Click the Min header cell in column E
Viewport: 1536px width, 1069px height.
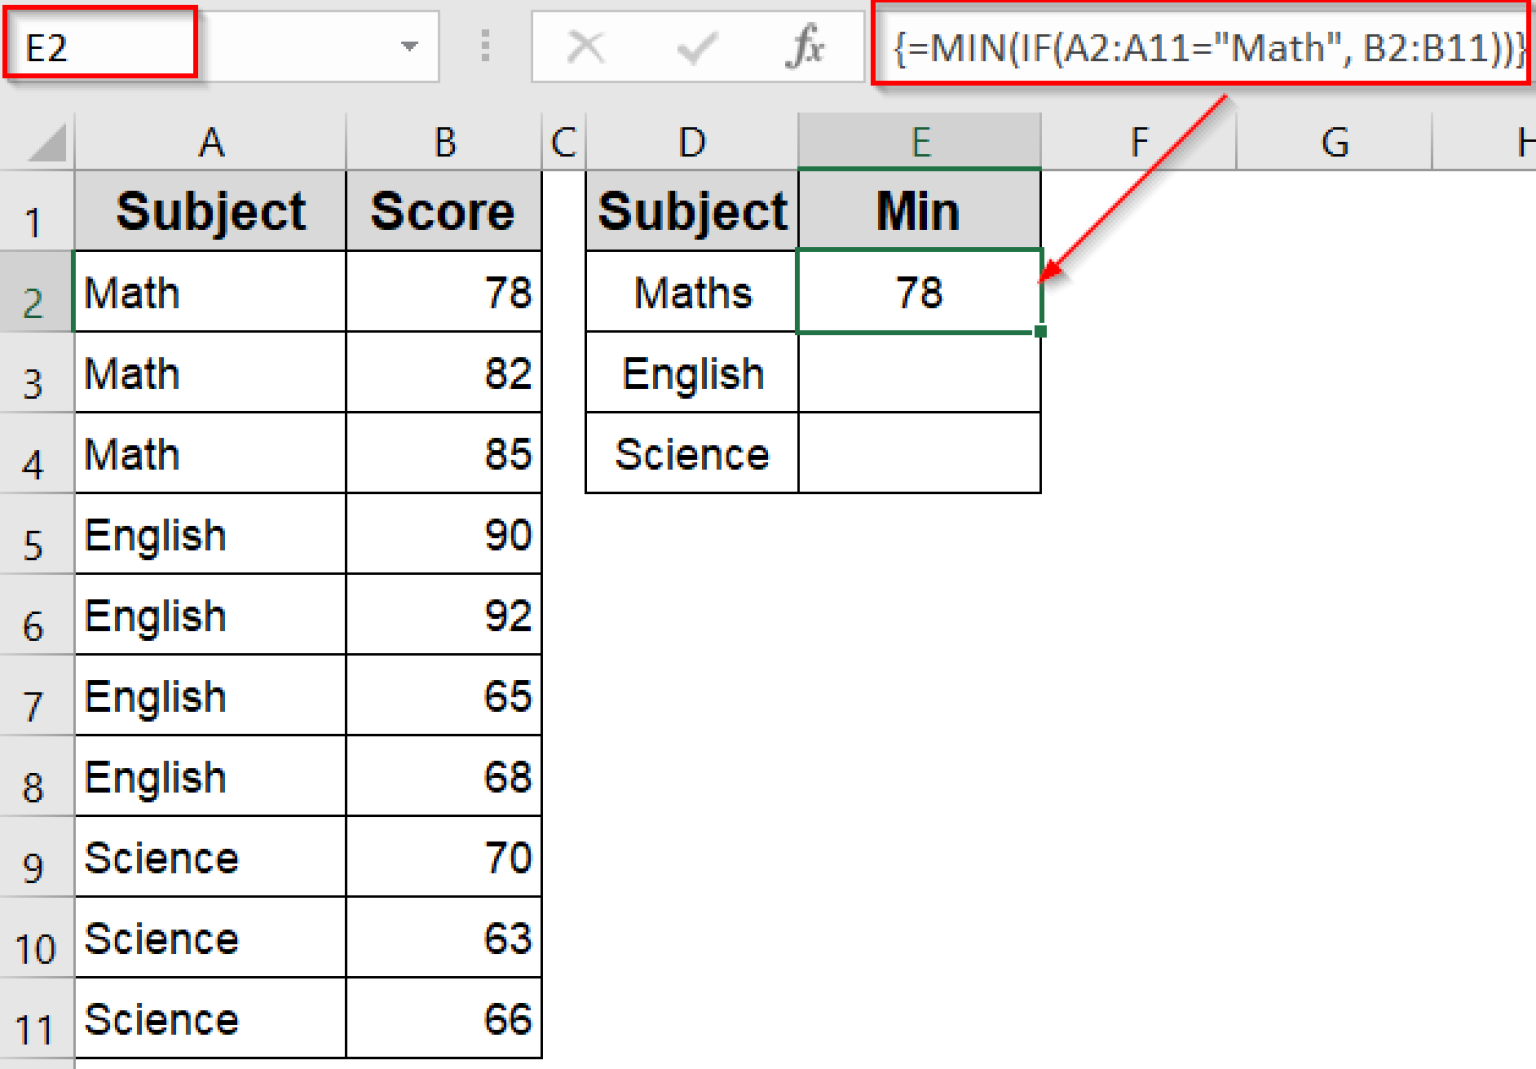click(919, 210)
